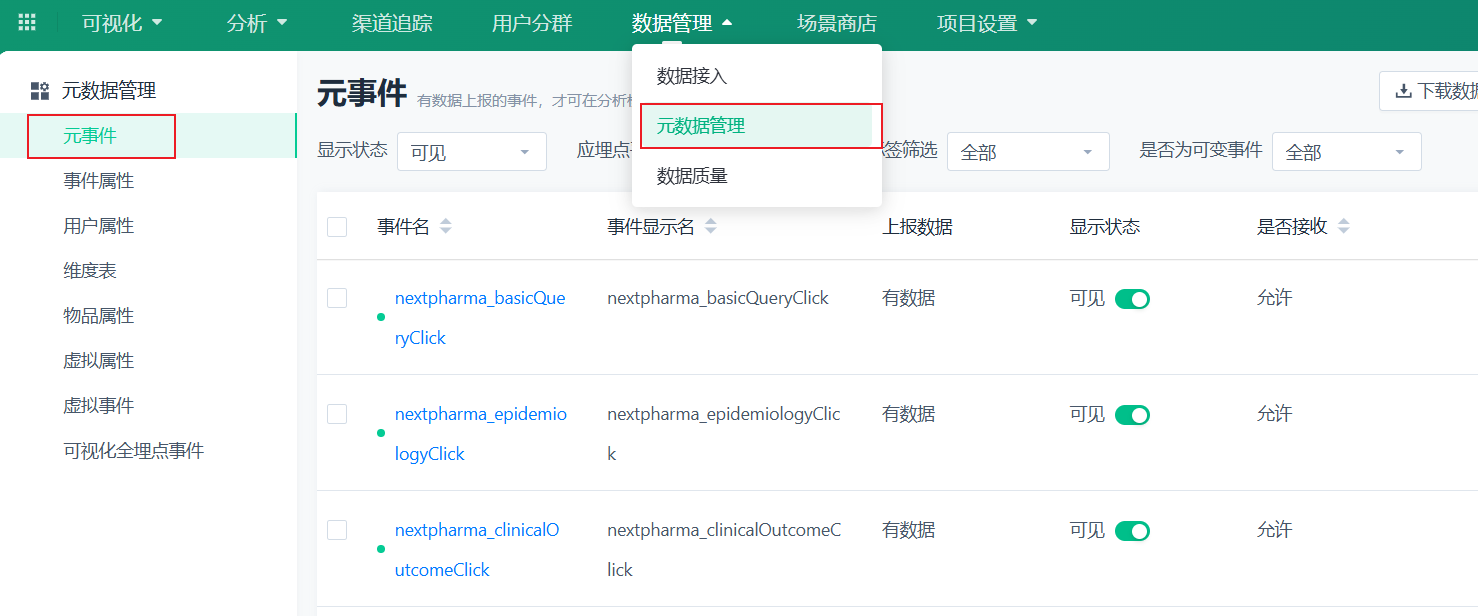Expand the 是否为可变事件 dropdown

click(x=1346, y=152)
